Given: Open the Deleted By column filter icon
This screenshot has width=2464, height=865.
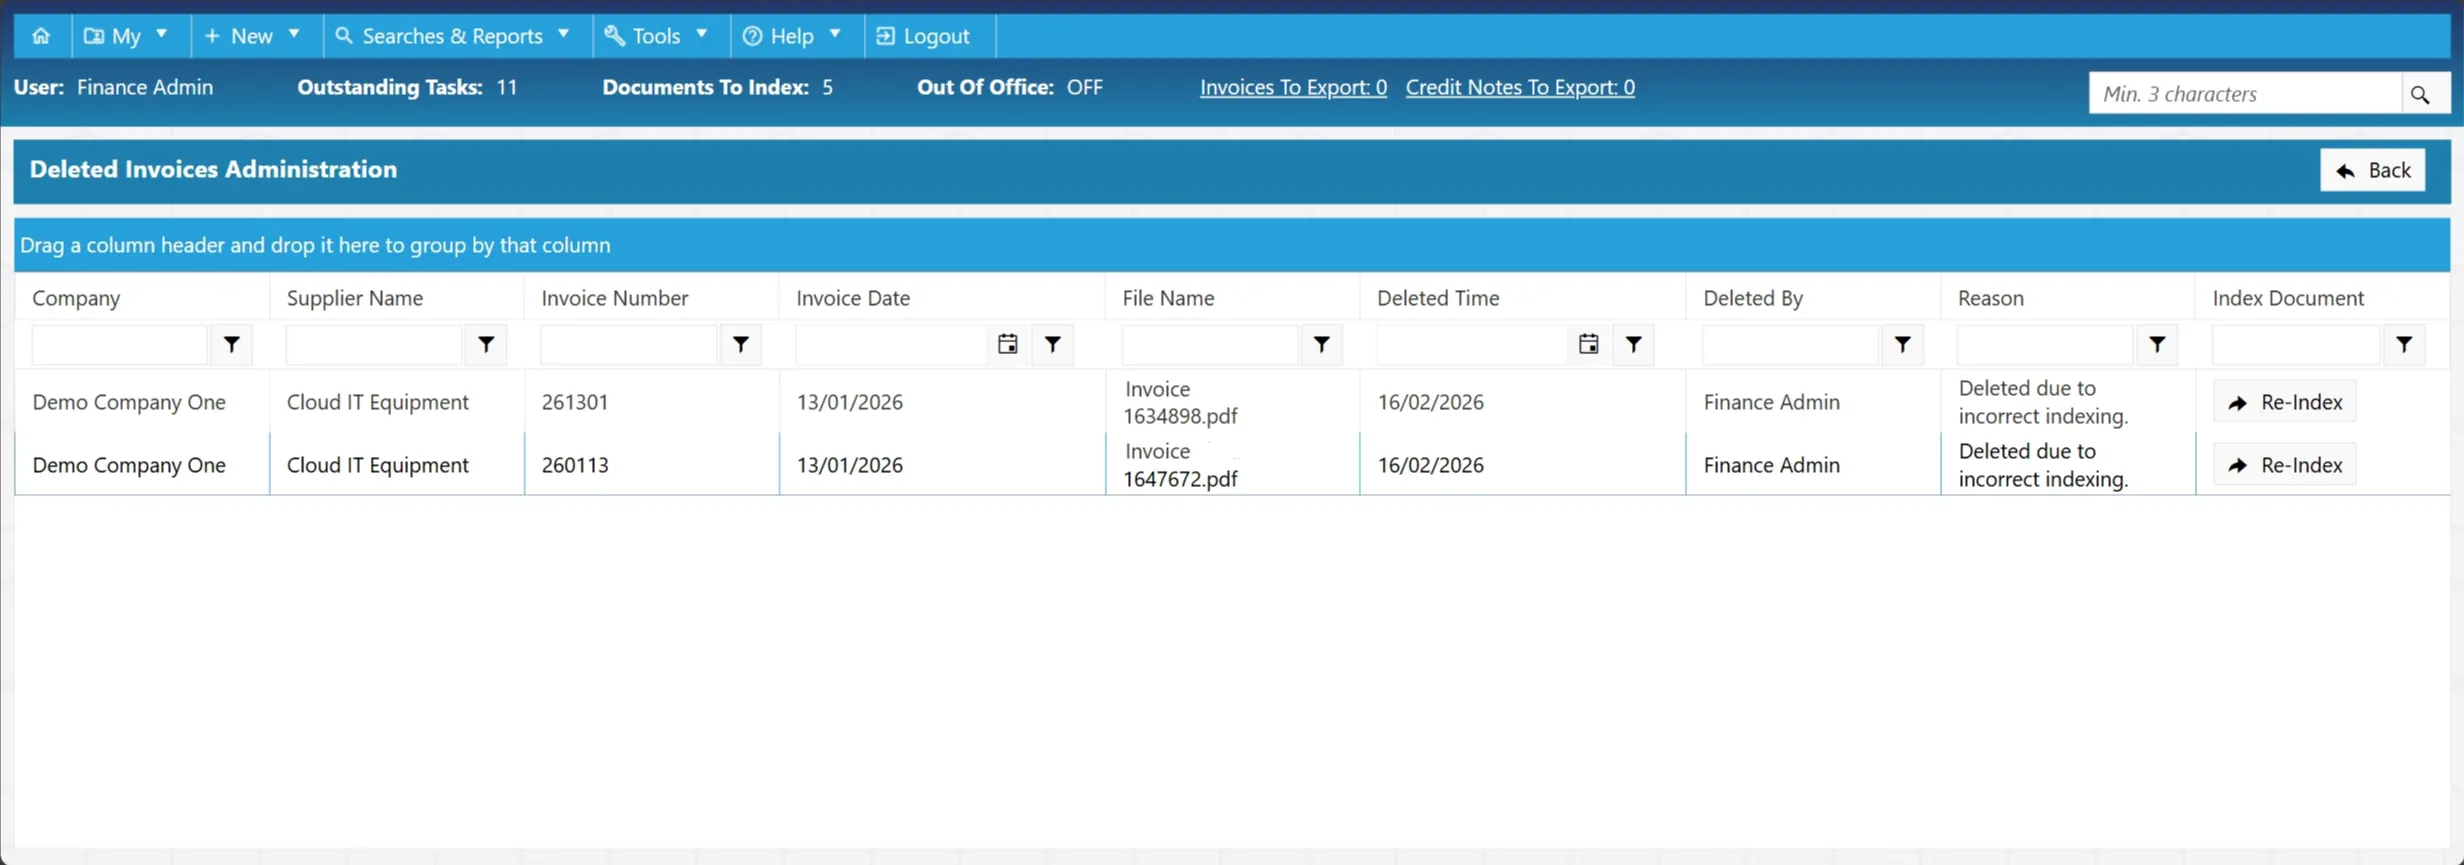Looking at the screenshot, I should click(1903, 344).
